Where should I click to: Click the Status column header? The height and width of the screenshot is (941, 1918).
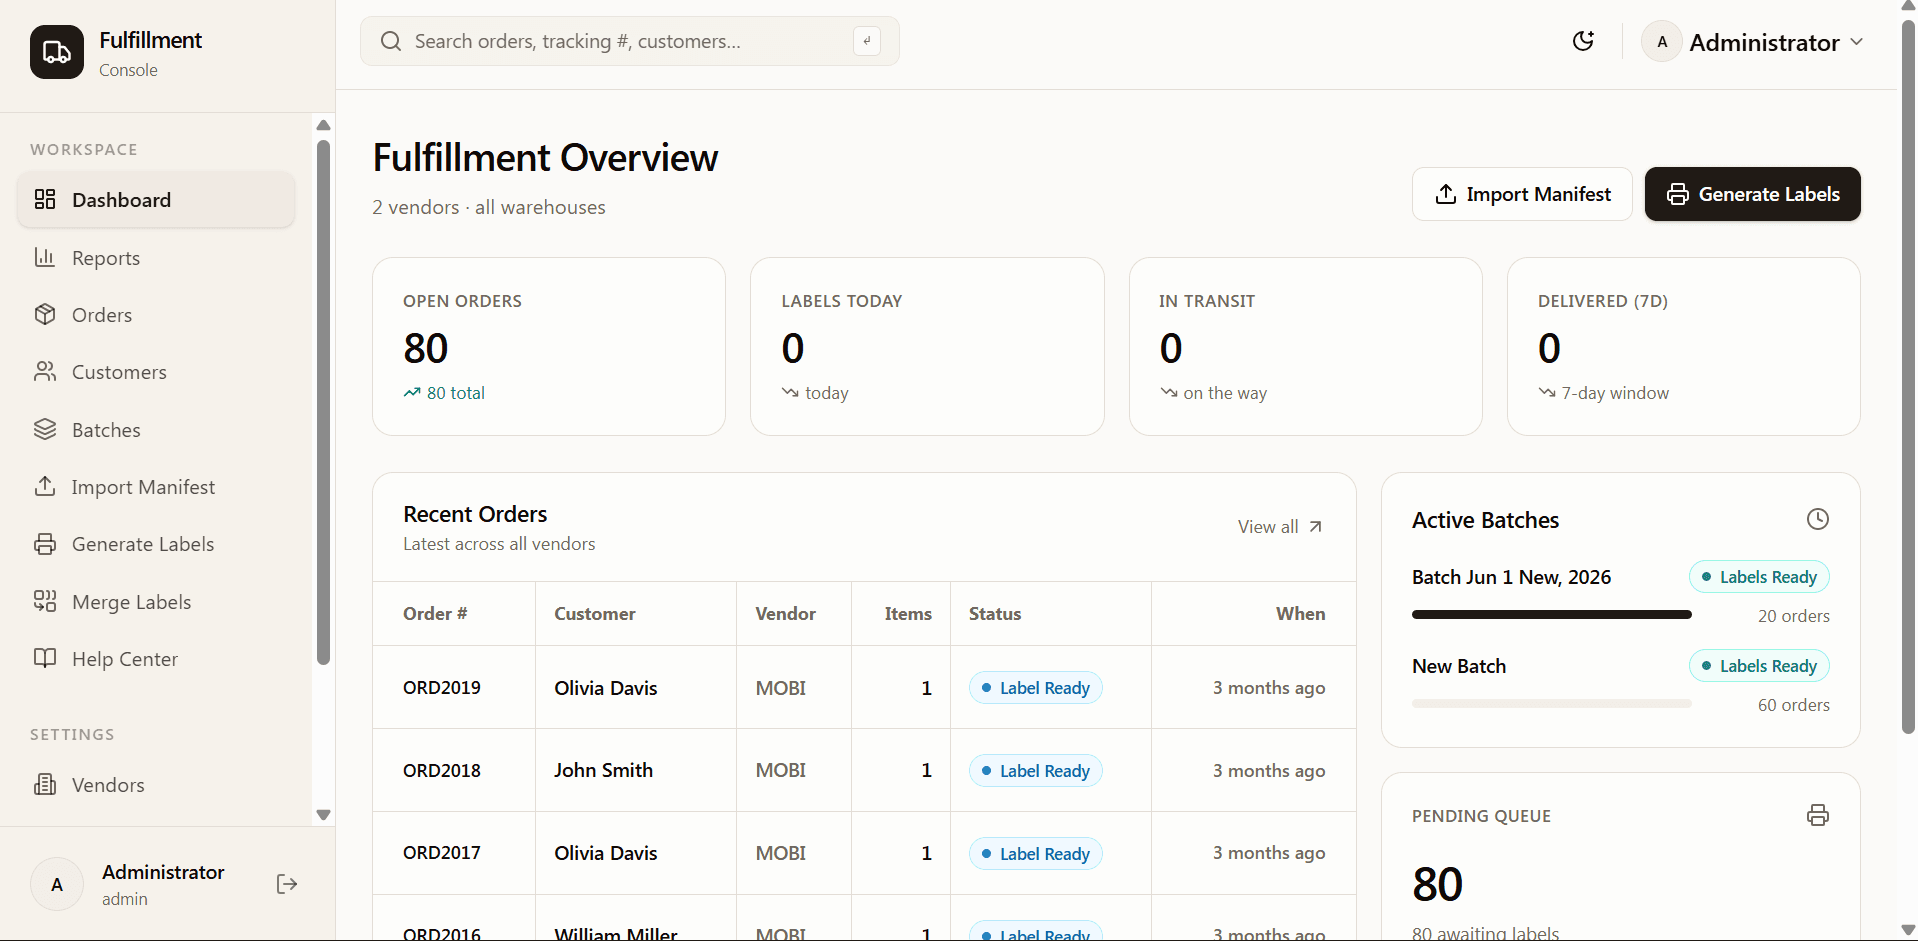tap(995, 614)
